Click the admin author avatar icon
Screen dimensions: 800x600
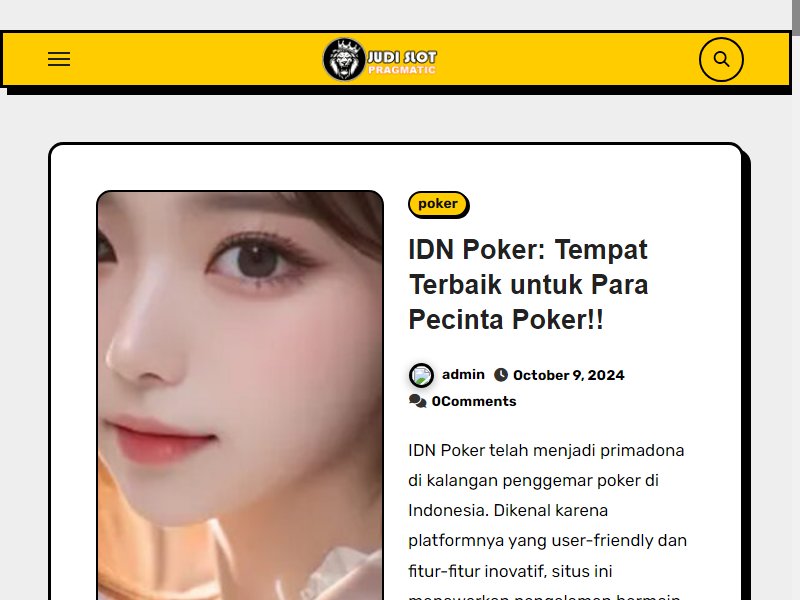pos(421,376)
